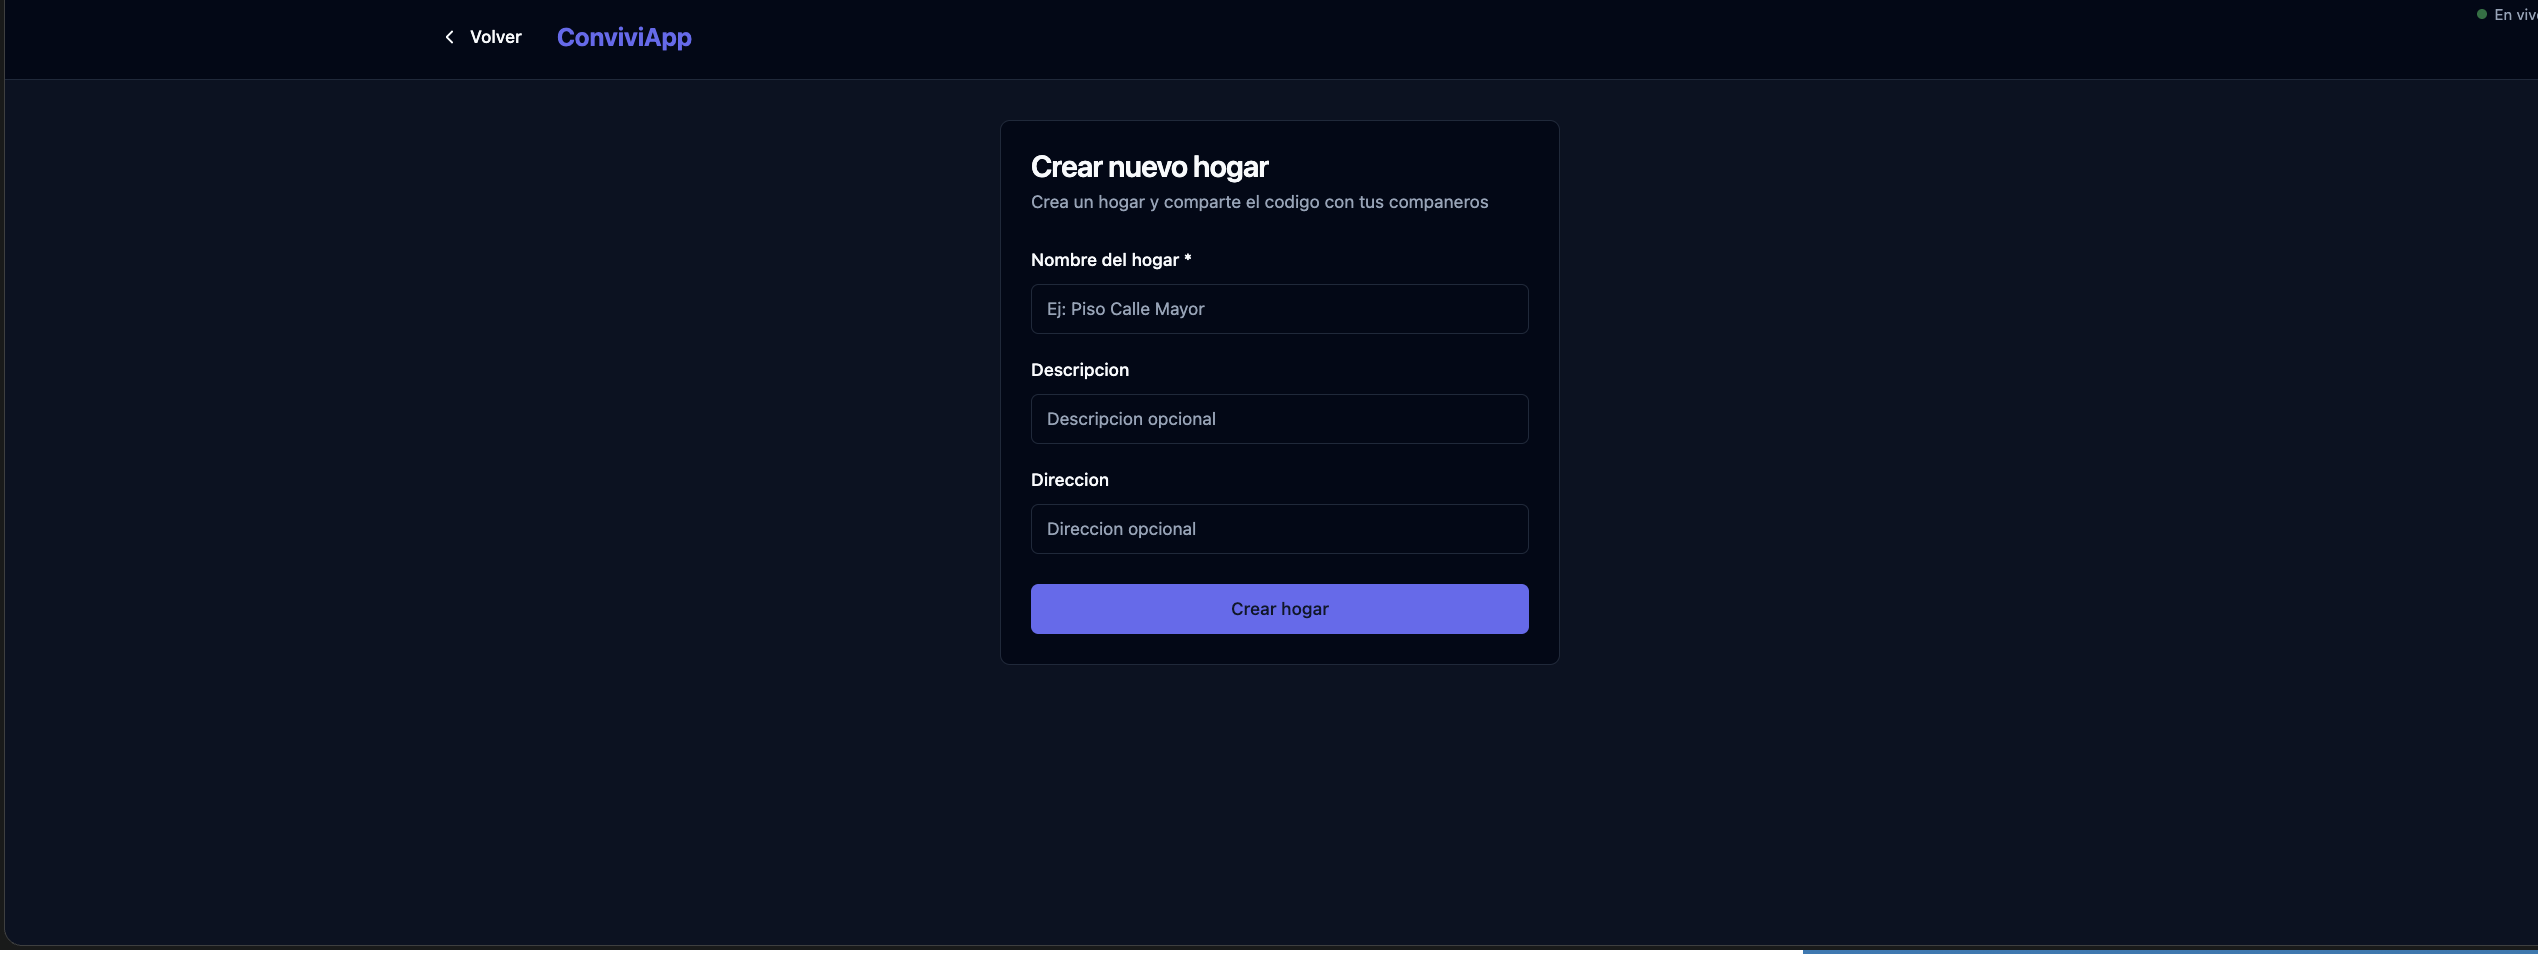
Task: Go back via the Volver link
Action: (495, 37)
